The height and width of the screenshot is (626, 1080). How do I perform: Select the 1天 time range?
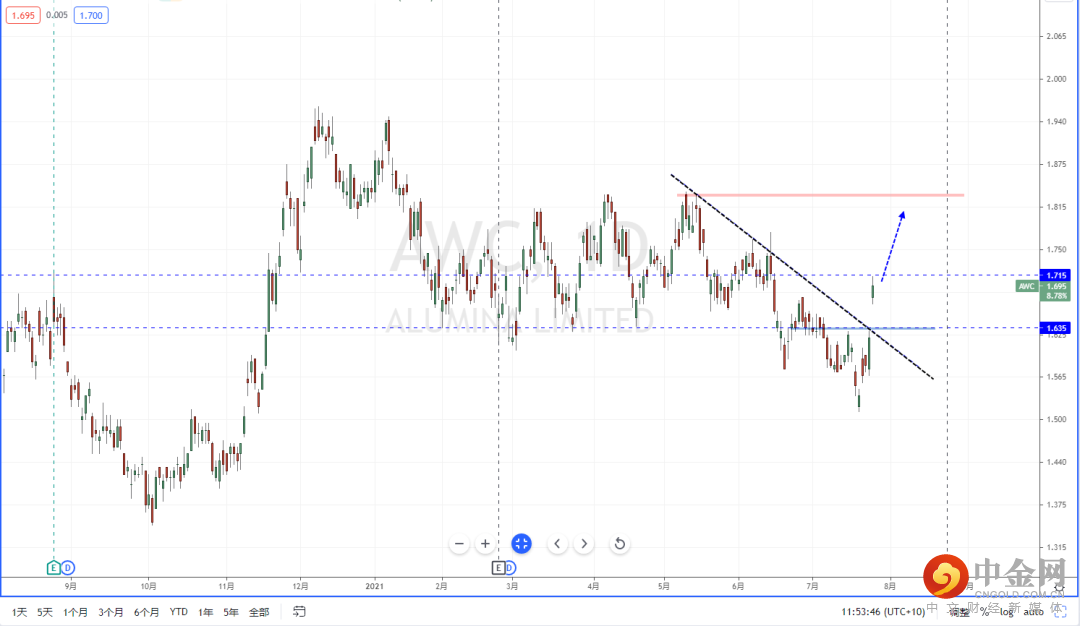[19, 612]
